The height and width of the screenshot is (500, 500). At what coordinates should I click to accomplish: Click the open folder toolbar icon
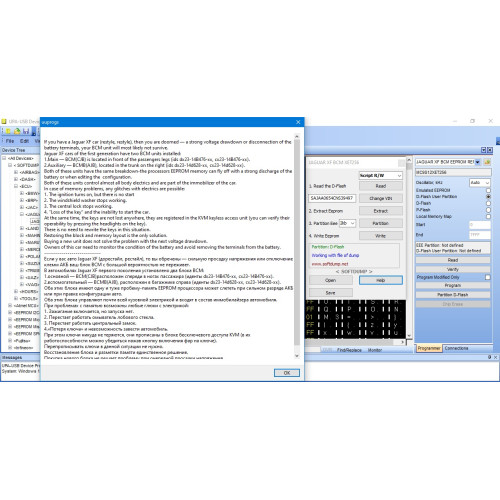[17, 131]
